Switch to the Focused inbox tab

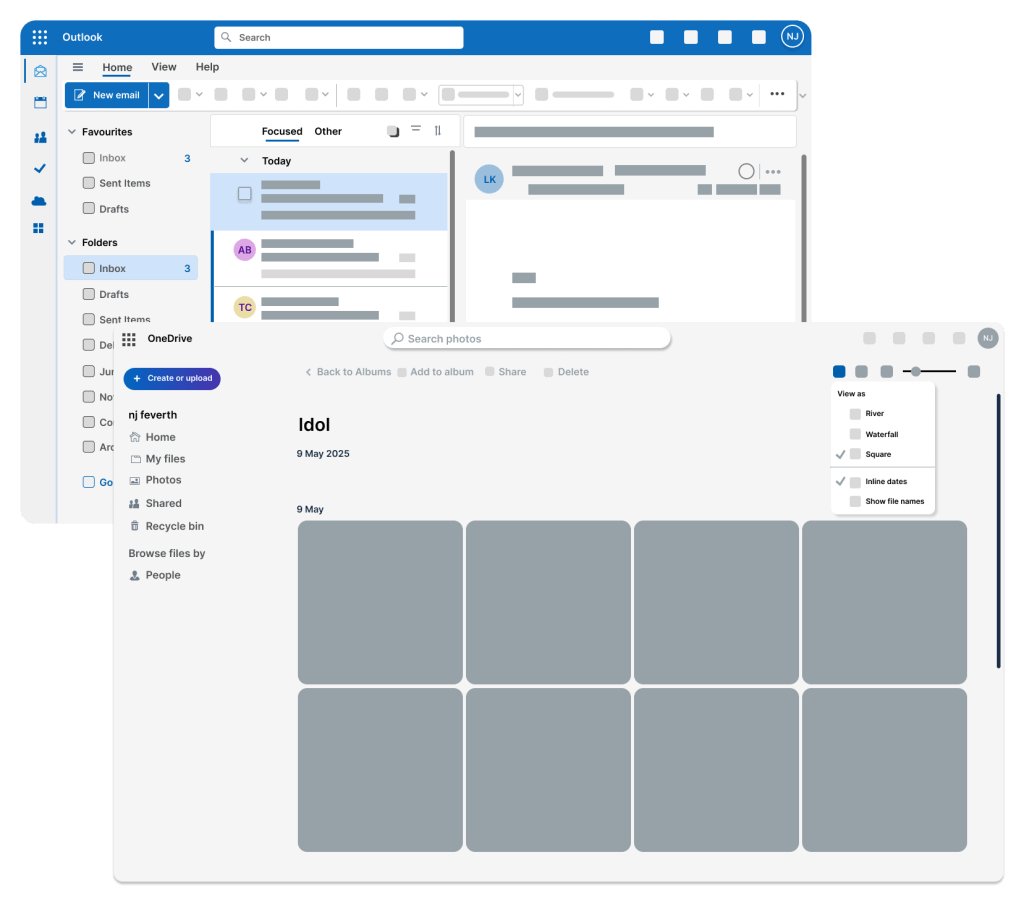(282, 131)
